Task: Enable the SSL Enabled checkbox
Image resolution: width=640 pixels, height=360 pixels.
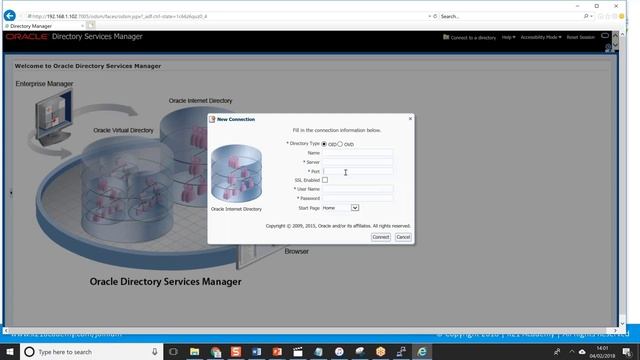Action: (x=325, y=180)
